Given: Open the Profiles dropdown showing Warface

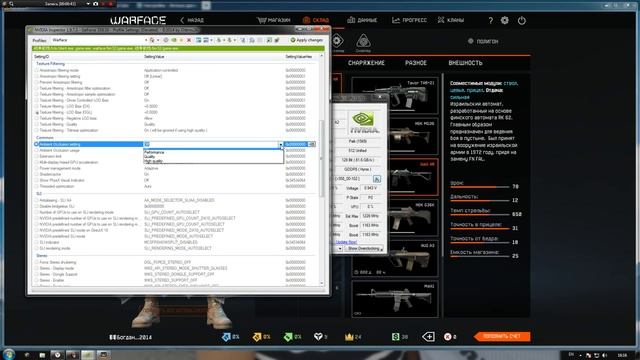Looking at the screenshot, I should [x=99, y=40].
